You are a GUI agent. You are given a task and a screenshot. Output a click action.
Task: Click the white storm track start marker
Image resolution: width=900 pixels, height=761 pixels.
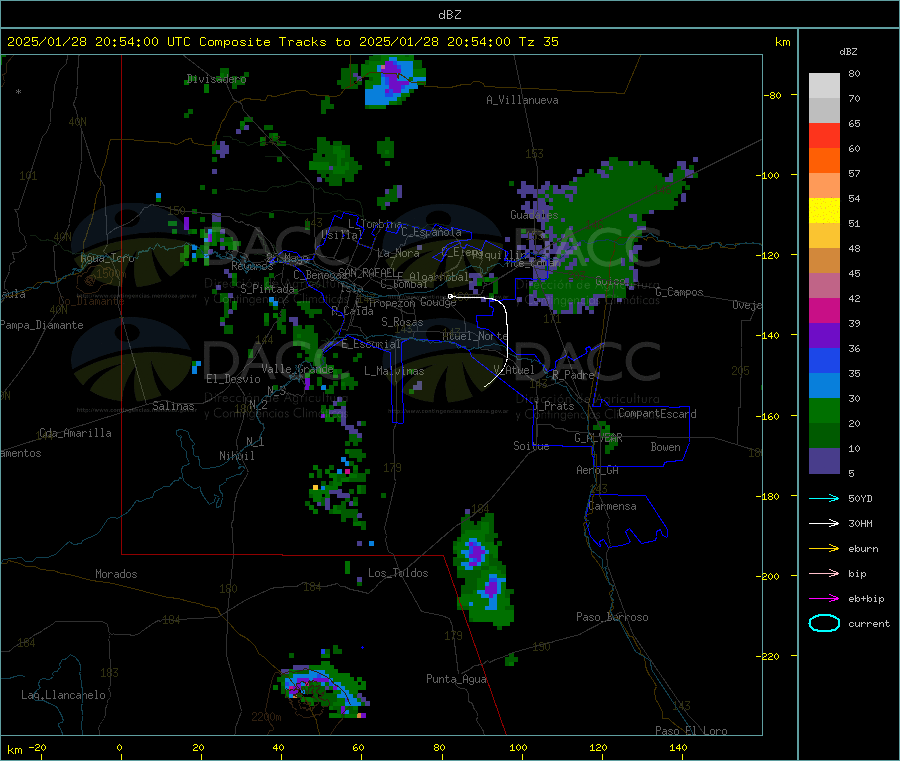451,296
